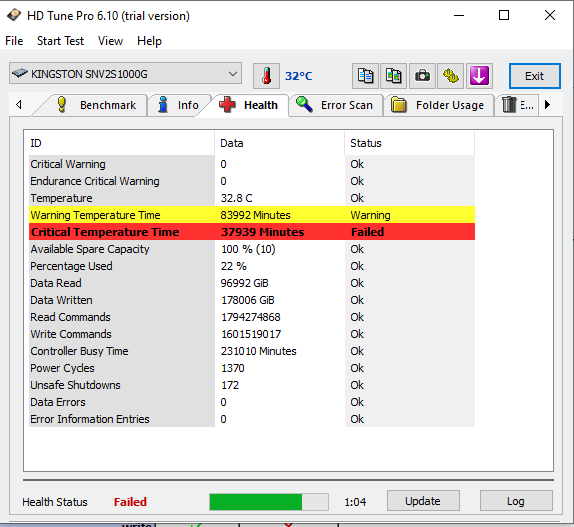The image size is (574, 527).
Task: Minimize the HD Tune Pro window
Action: pos(459,15)
